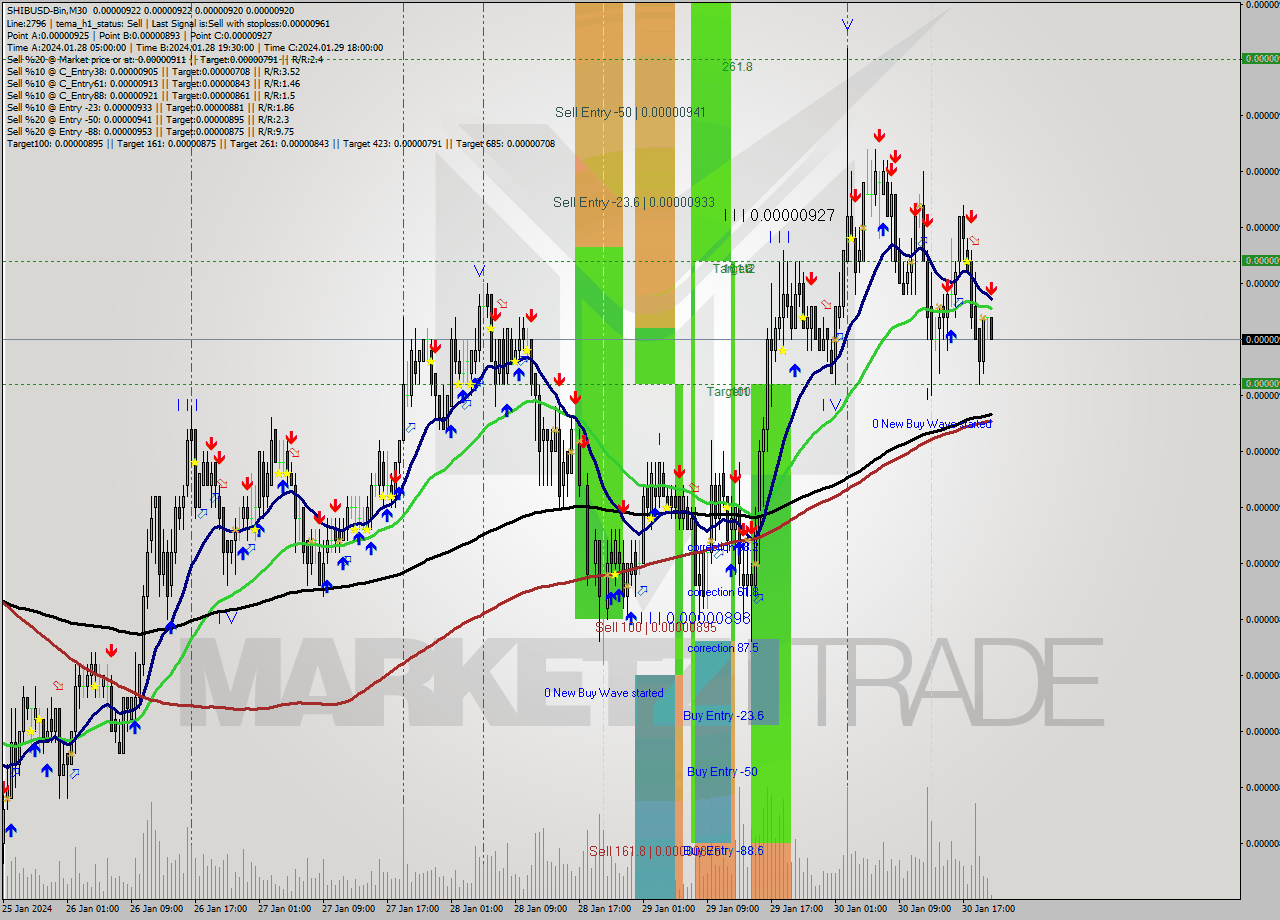Click the 'Sell %20 @ Entry -50' info line

(x=148, y=119)
